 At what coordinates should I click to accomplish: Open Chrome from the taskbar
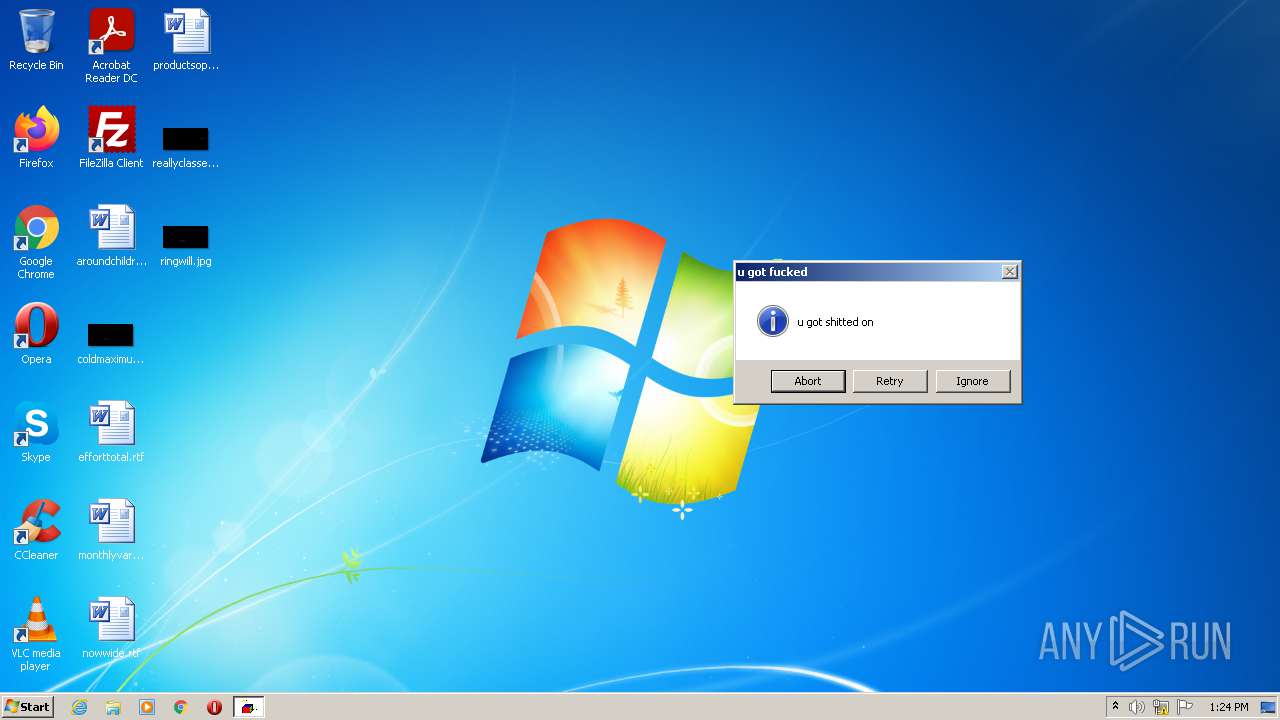pyautogui.click(x=181, y=707)
